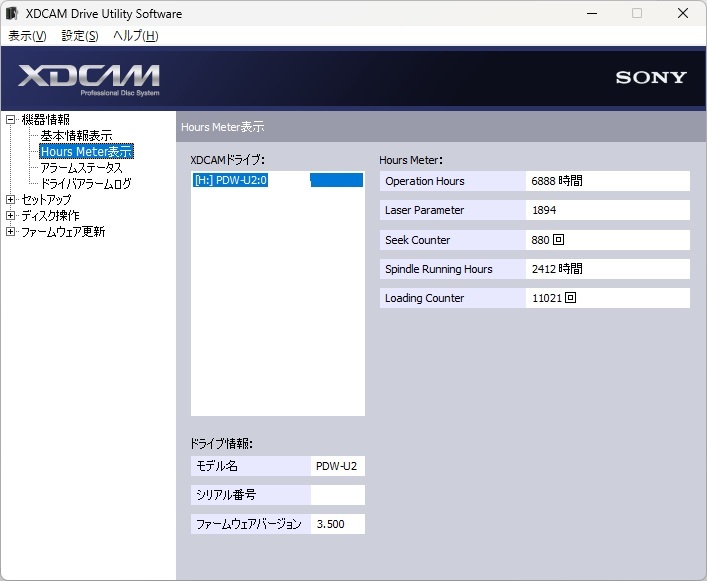This screenshot has width=708, height=581.
Task: Open the 設定(S) menu
Action: [79, 36]
